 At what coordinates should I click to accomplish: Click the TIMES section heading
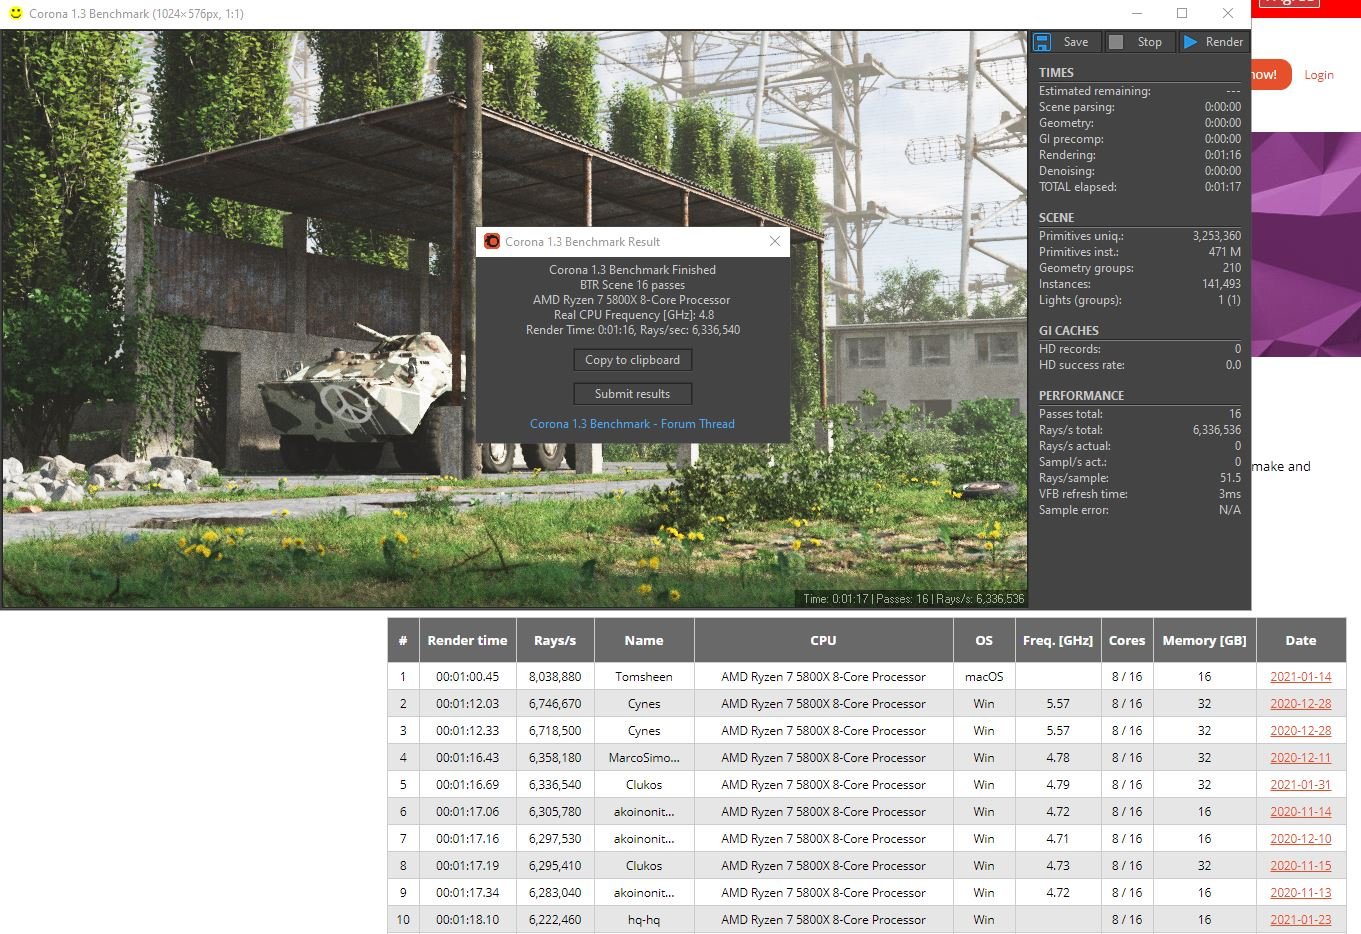pos(1056,73)
